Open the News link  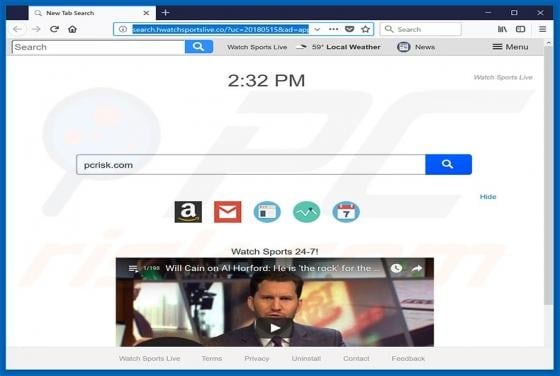[x=425, y=47]
